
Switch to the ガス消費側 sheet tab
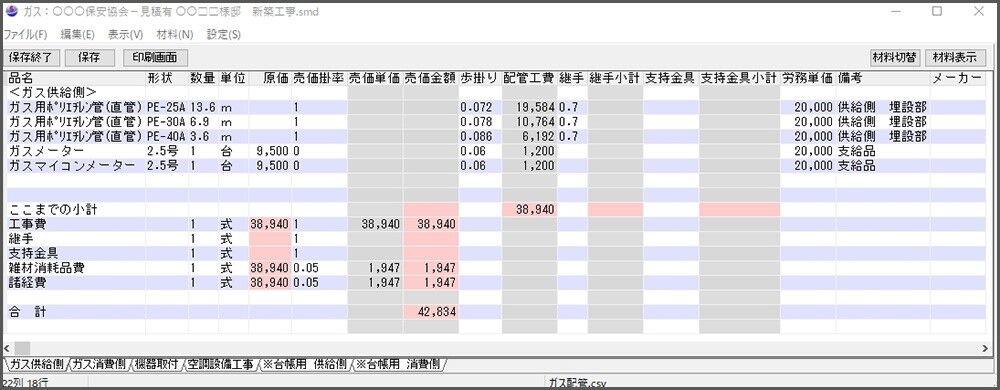point(98,365)
